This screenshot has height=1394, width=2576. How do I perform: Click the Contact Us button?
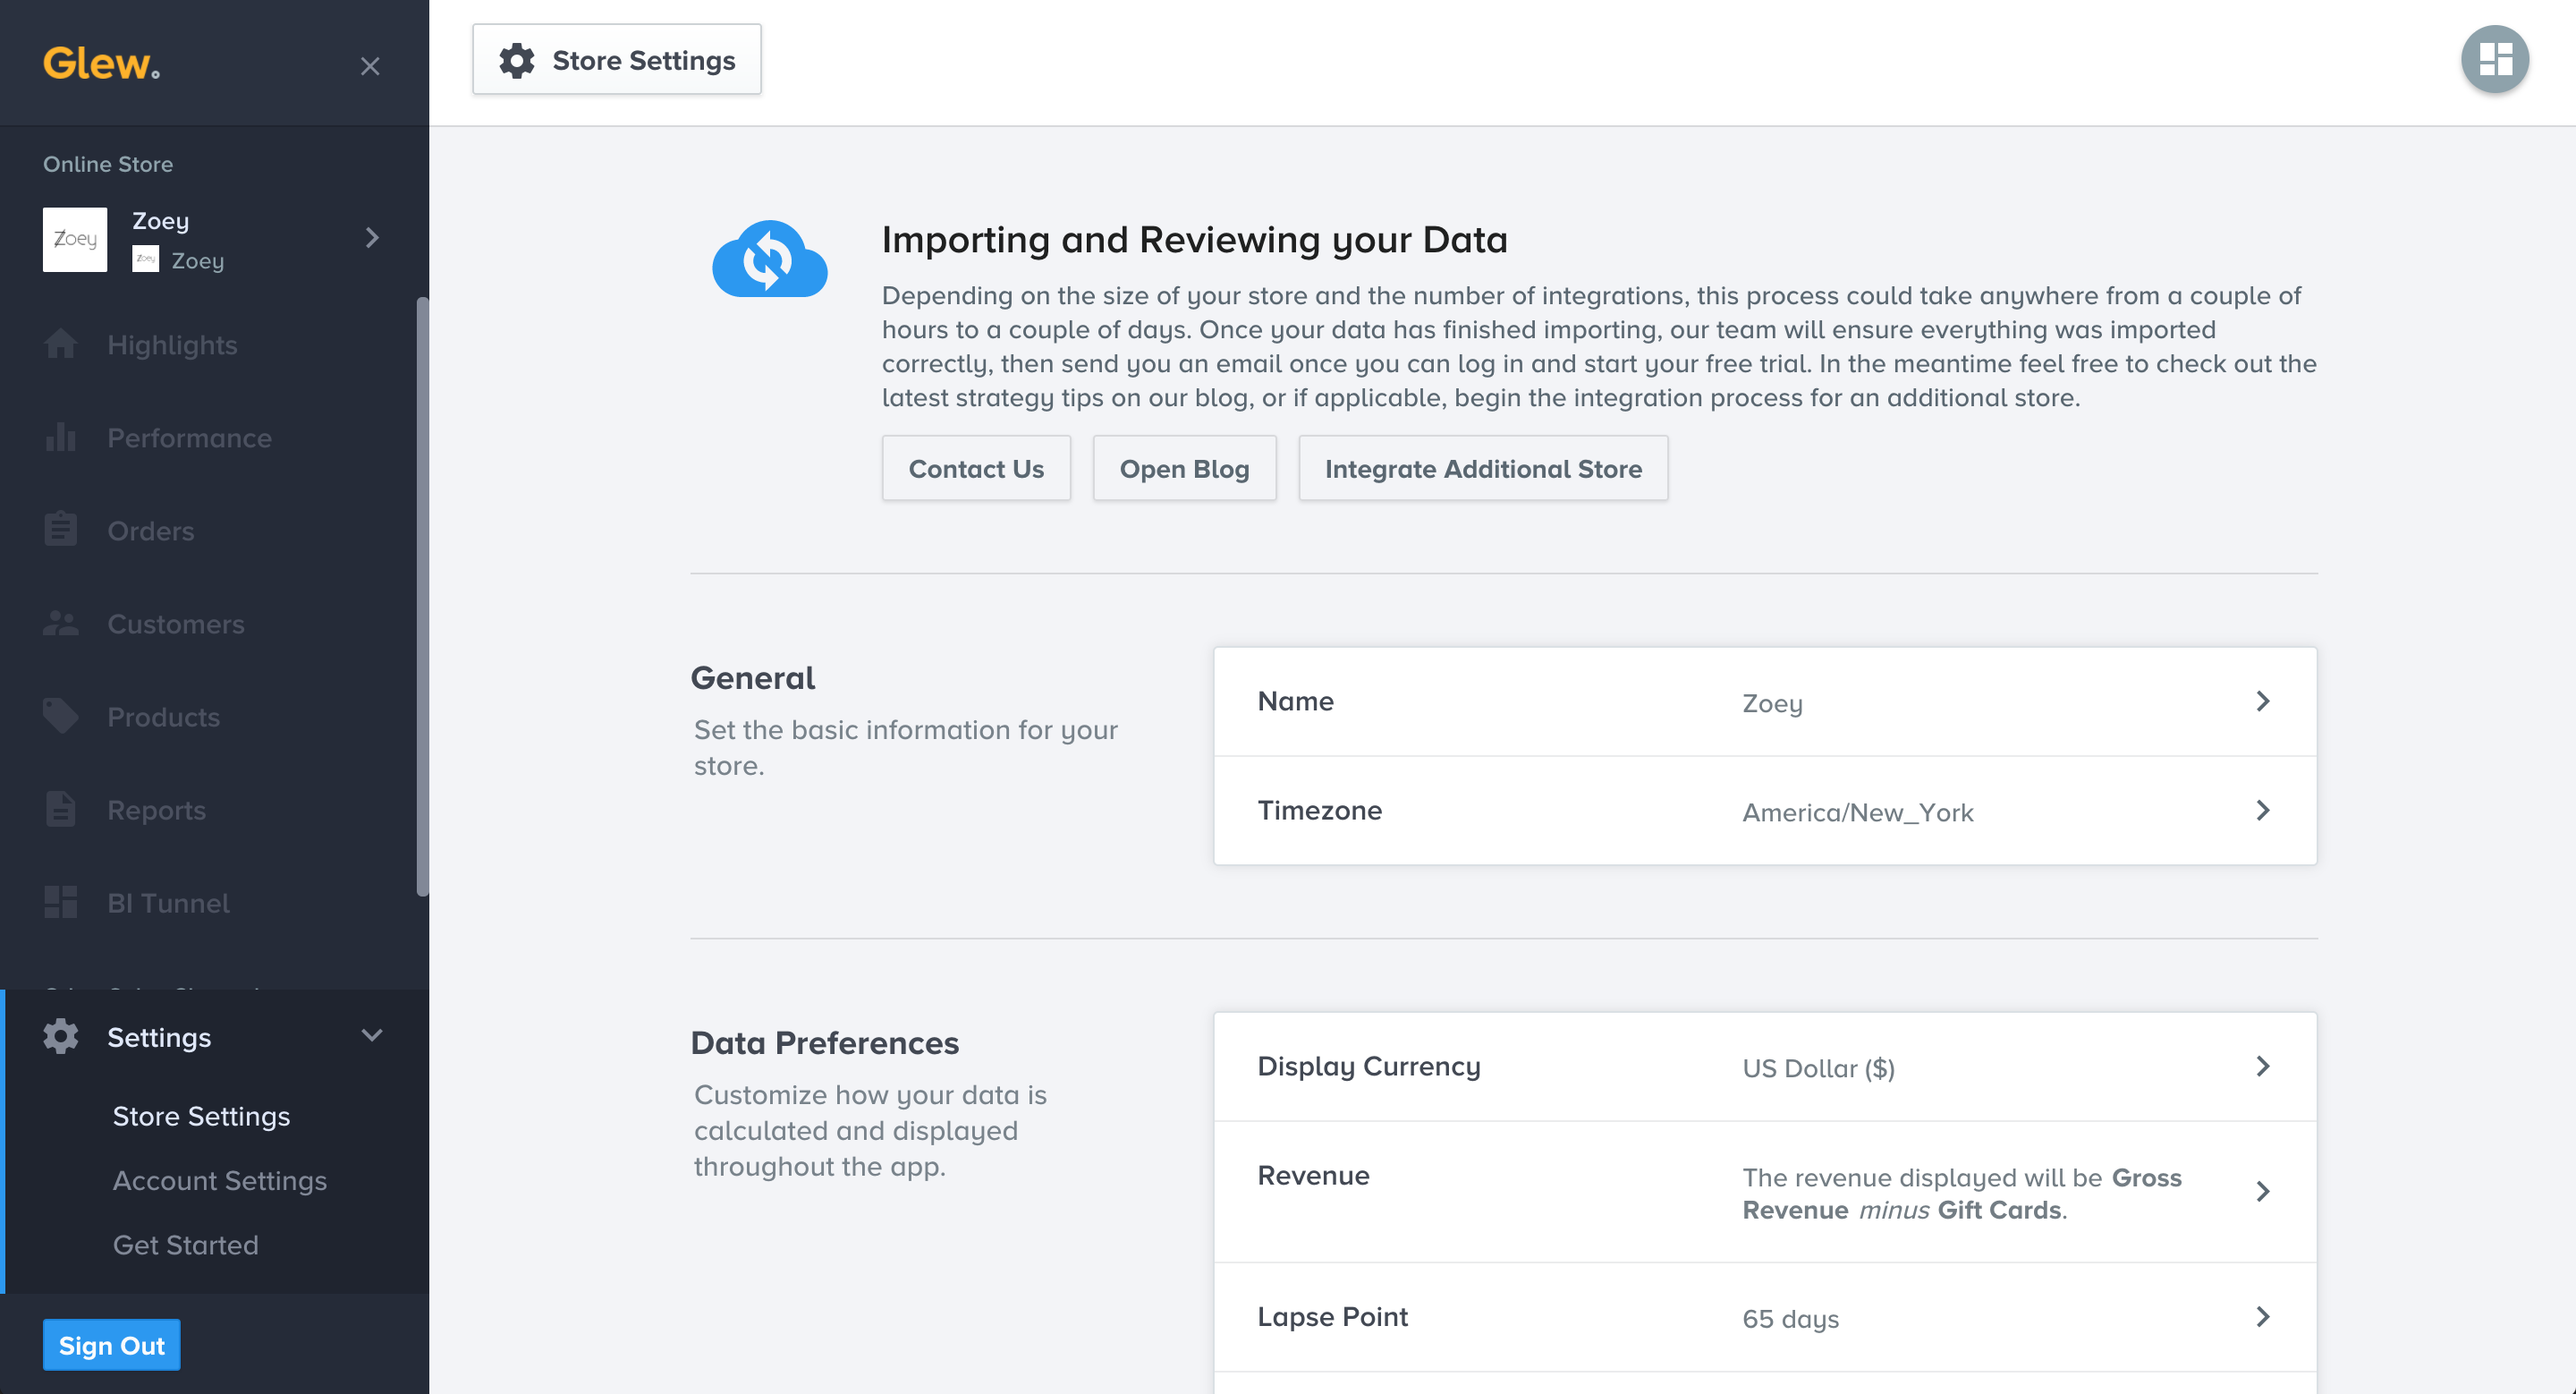click(x=975, y=468)
